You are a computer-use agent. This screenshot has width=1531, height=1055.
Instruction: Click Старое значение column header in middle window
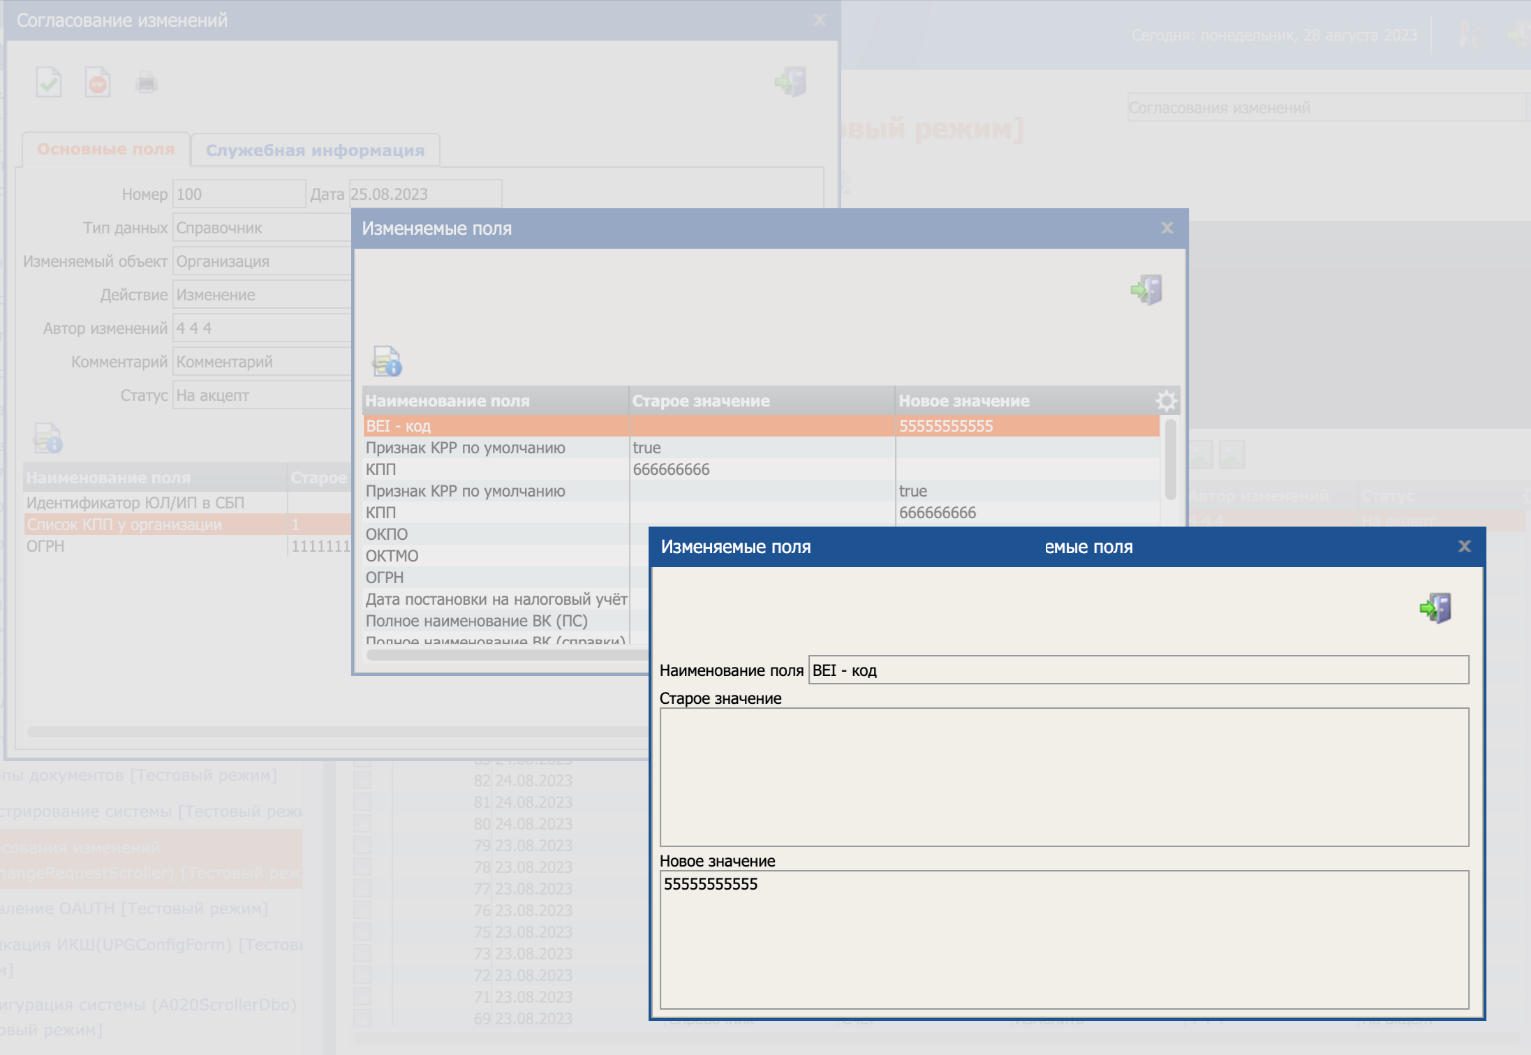pos(762,401)
